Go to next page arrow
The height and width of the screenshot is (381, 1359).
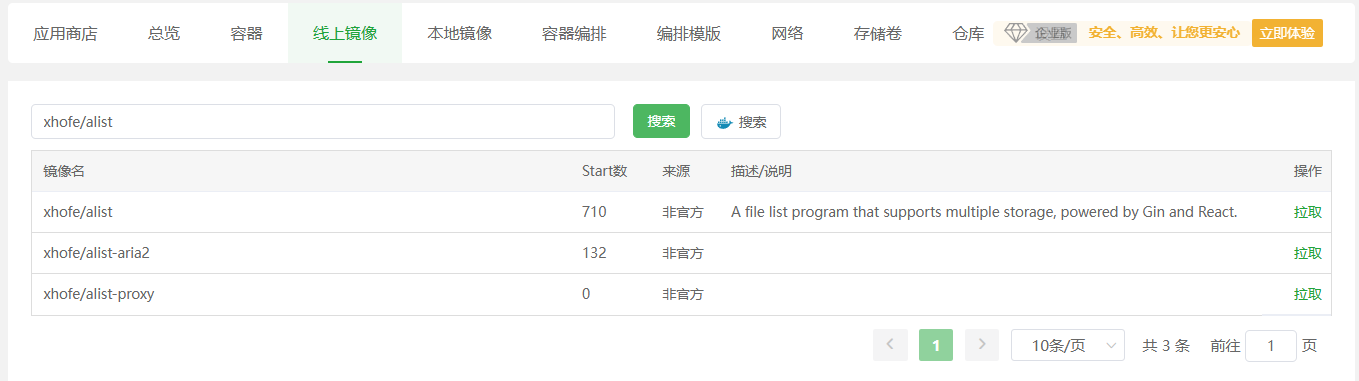tap(982, 345)
